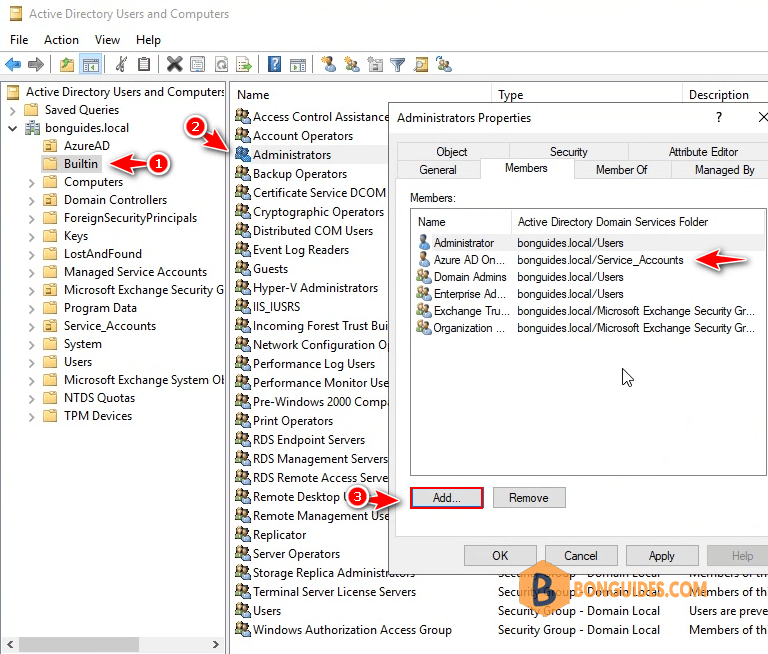The width and height of the screenshot is (768, 654).
Task: Click the Find objects toolbar icon
Action: coord(421,64)
